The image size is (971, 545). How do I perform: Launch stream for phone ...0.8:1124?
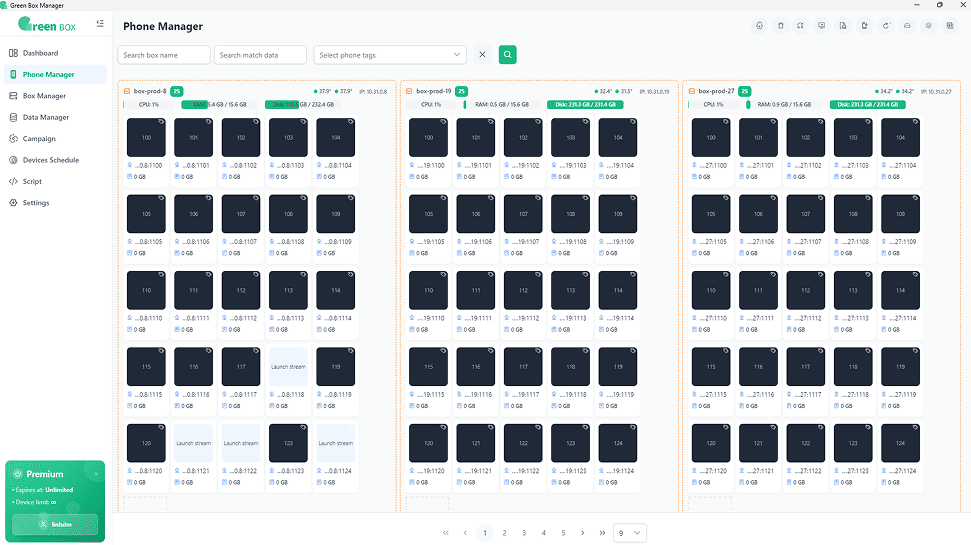point(336,443)
